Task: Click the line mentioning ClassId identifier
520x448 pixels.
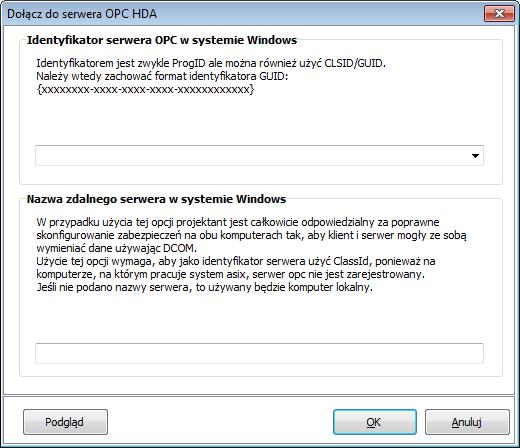Action: 236,261
